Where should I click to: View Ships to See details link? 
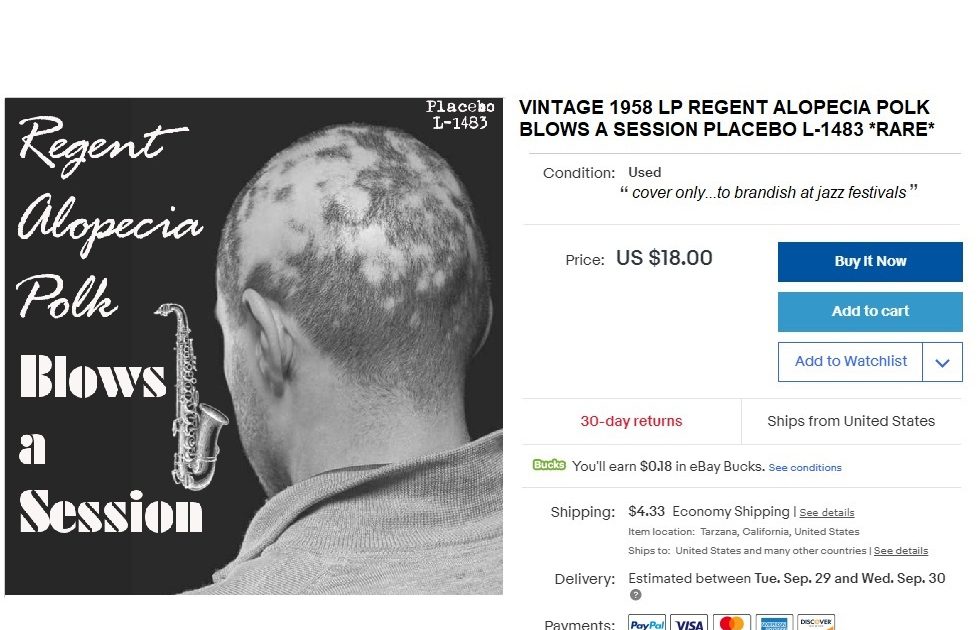tap(901, 551)
